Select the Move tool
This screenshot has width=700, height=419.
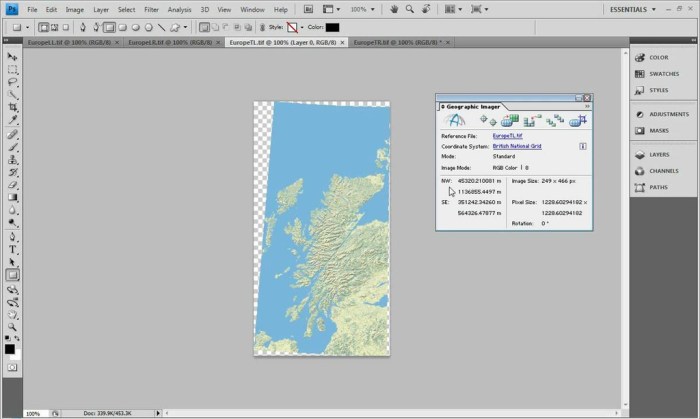[13, 56]
